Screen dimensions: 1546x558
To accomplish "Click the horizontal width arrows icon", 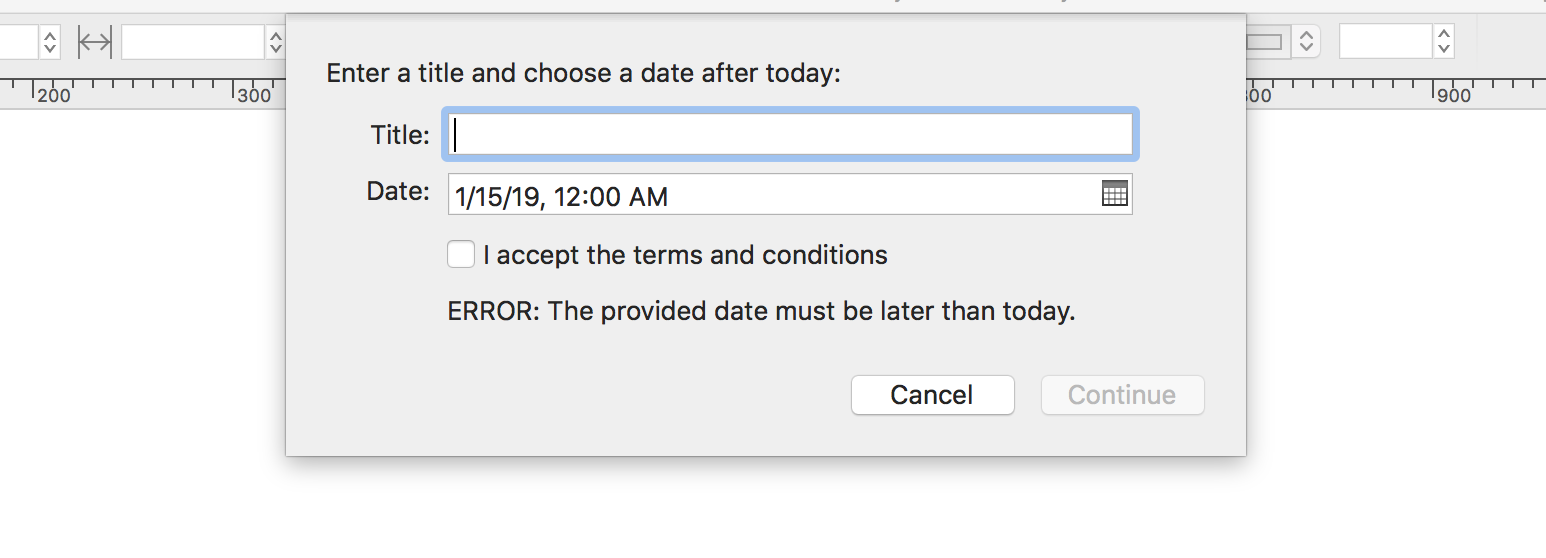I will [x=95, y=42].
